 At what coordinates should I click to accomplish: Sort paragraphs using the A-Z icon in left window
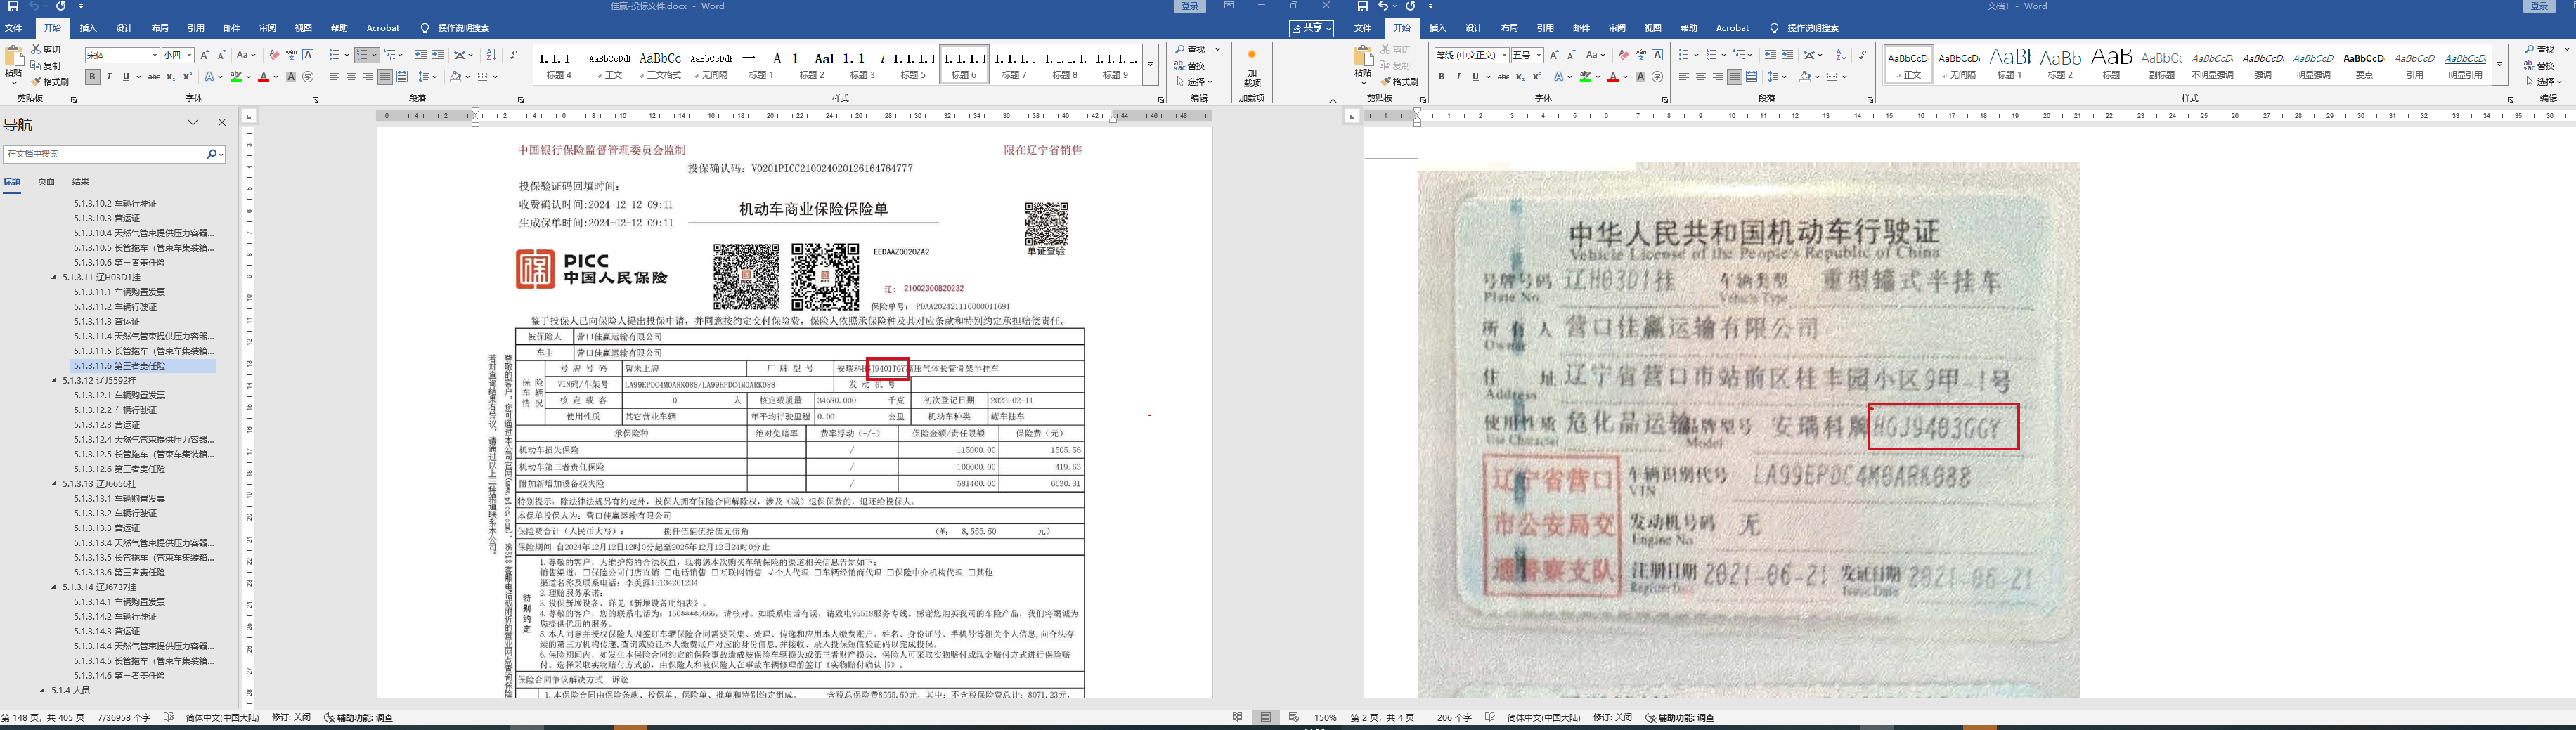(x=491, y=55)
